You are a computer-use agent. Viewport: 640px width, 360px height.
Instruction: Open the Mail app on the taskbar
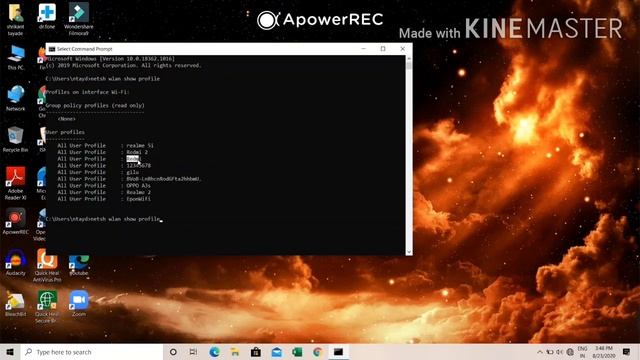point(276,352)
